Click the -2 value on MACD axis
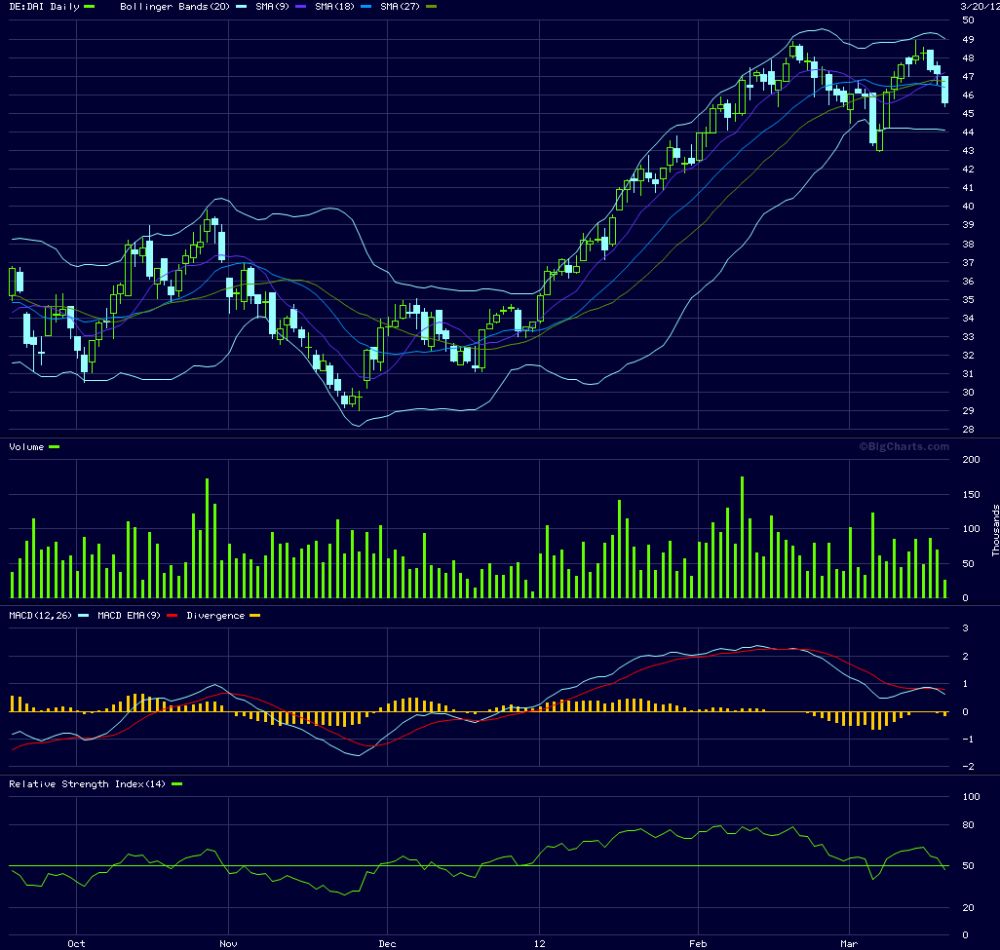Viewport: 1000px width, 950px height. click(967, 767)
